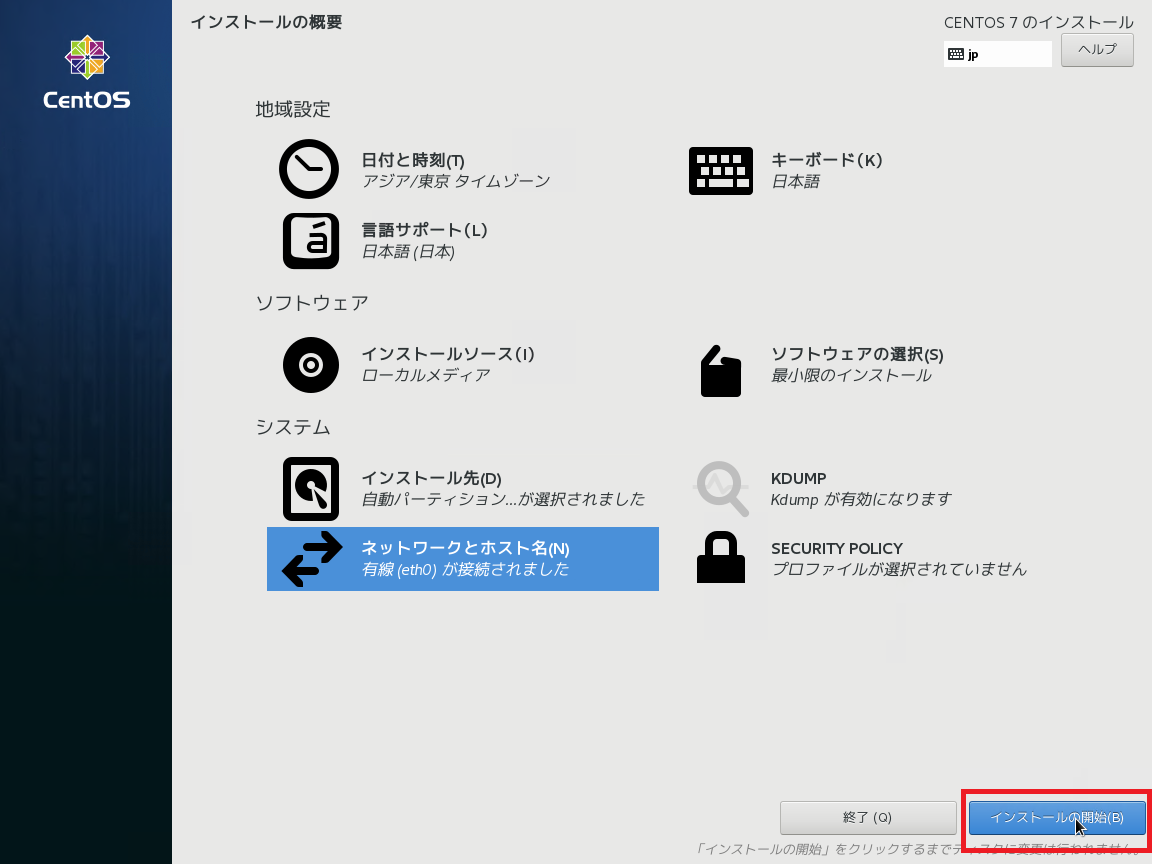Open the Installation Destination disk icon
The height and width of the screenshot is (864, 1152).
coord(311,489)
